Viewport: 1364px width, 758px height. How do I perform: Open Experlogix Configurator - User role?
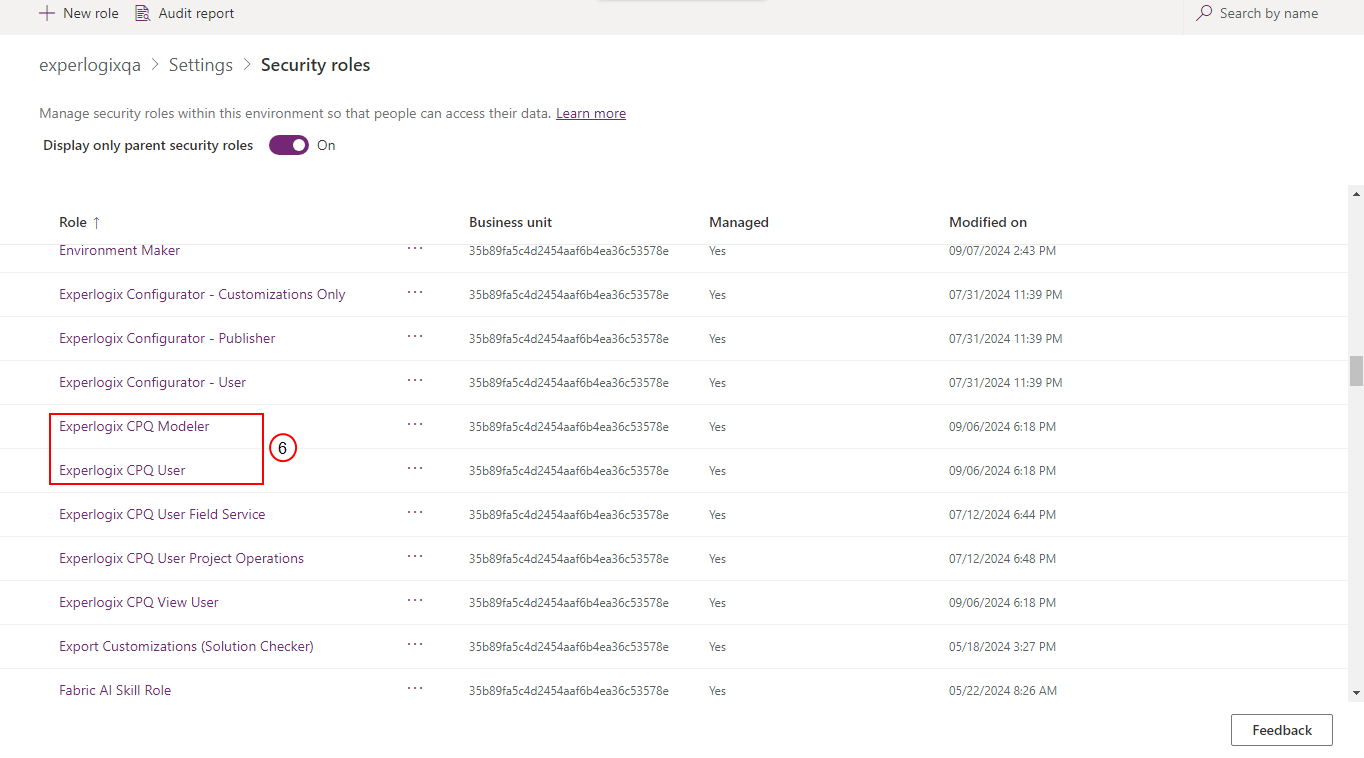152,382
